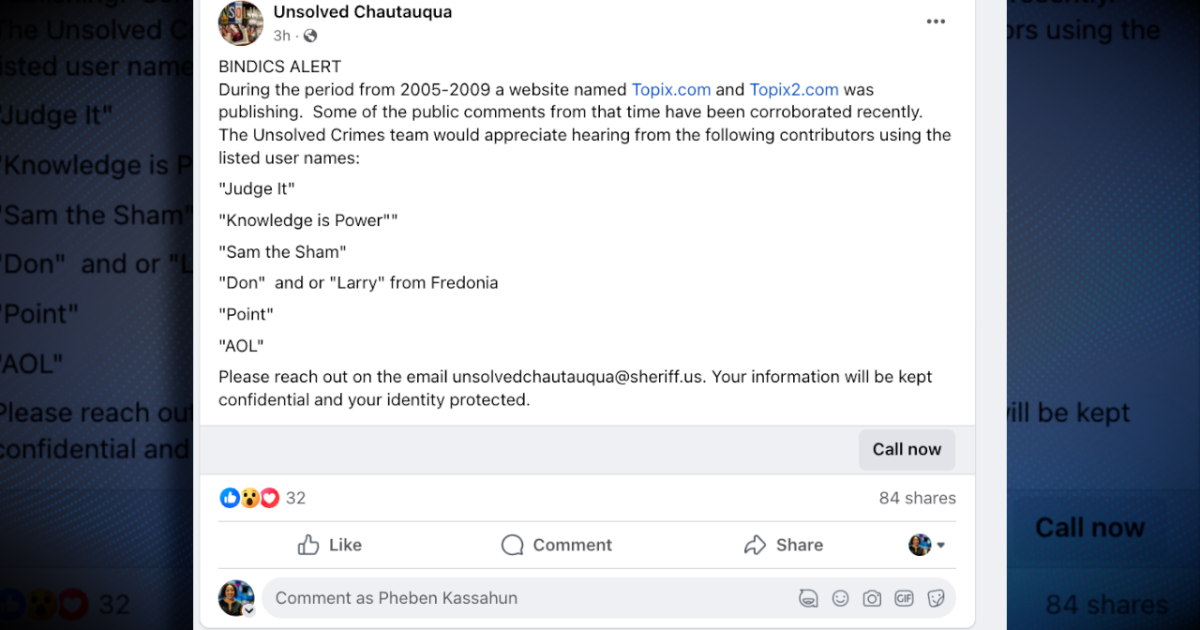Attach a photo using camera icon
The image size is (1200, 630).
pyautogui.click(x=872, y=598)
